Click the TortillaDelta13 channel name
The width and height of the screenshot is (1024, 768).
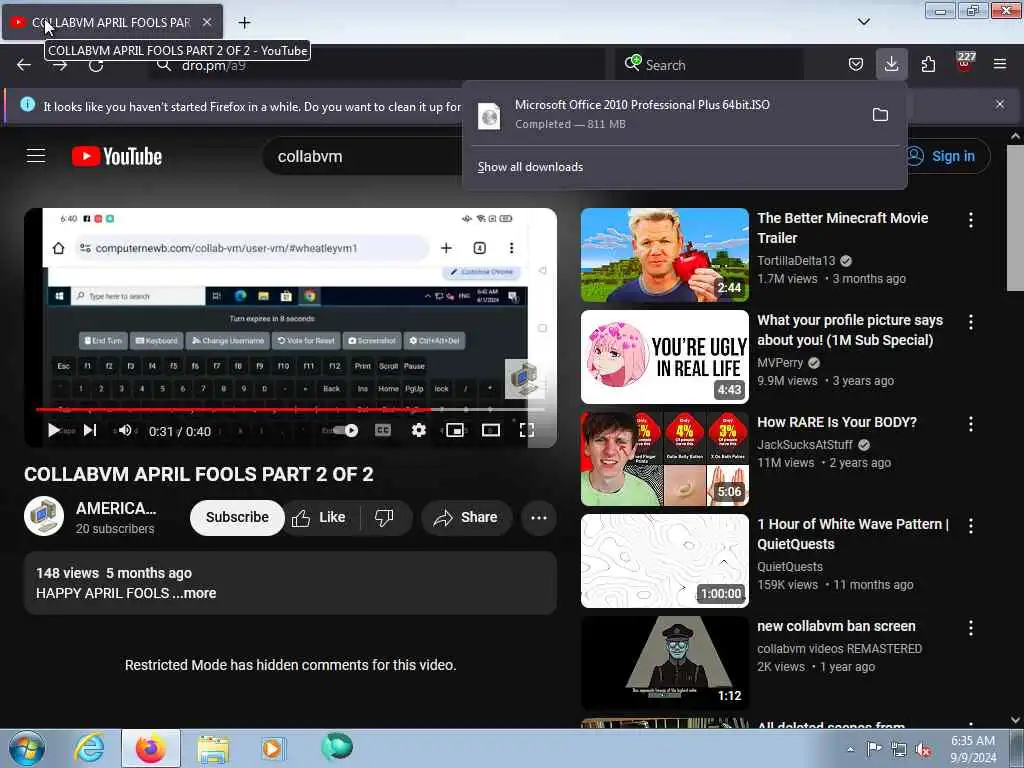tap(796, 261)
